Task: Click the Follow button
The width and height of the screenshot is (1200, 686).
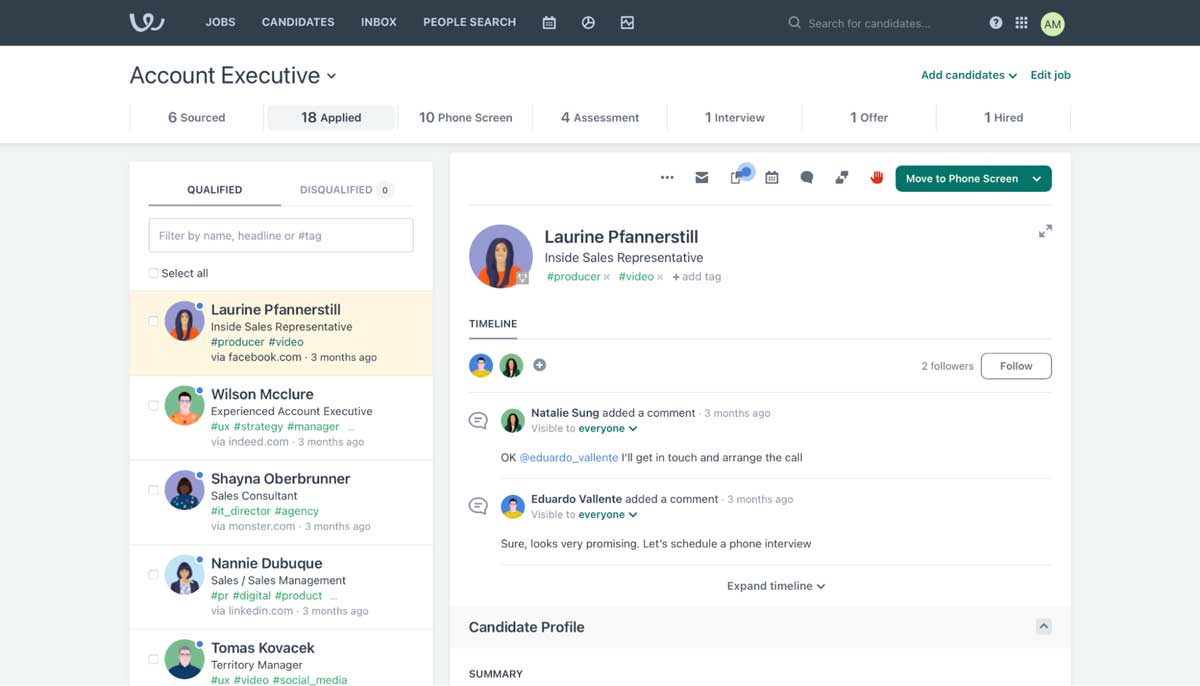Action: tap(1016, 366)
